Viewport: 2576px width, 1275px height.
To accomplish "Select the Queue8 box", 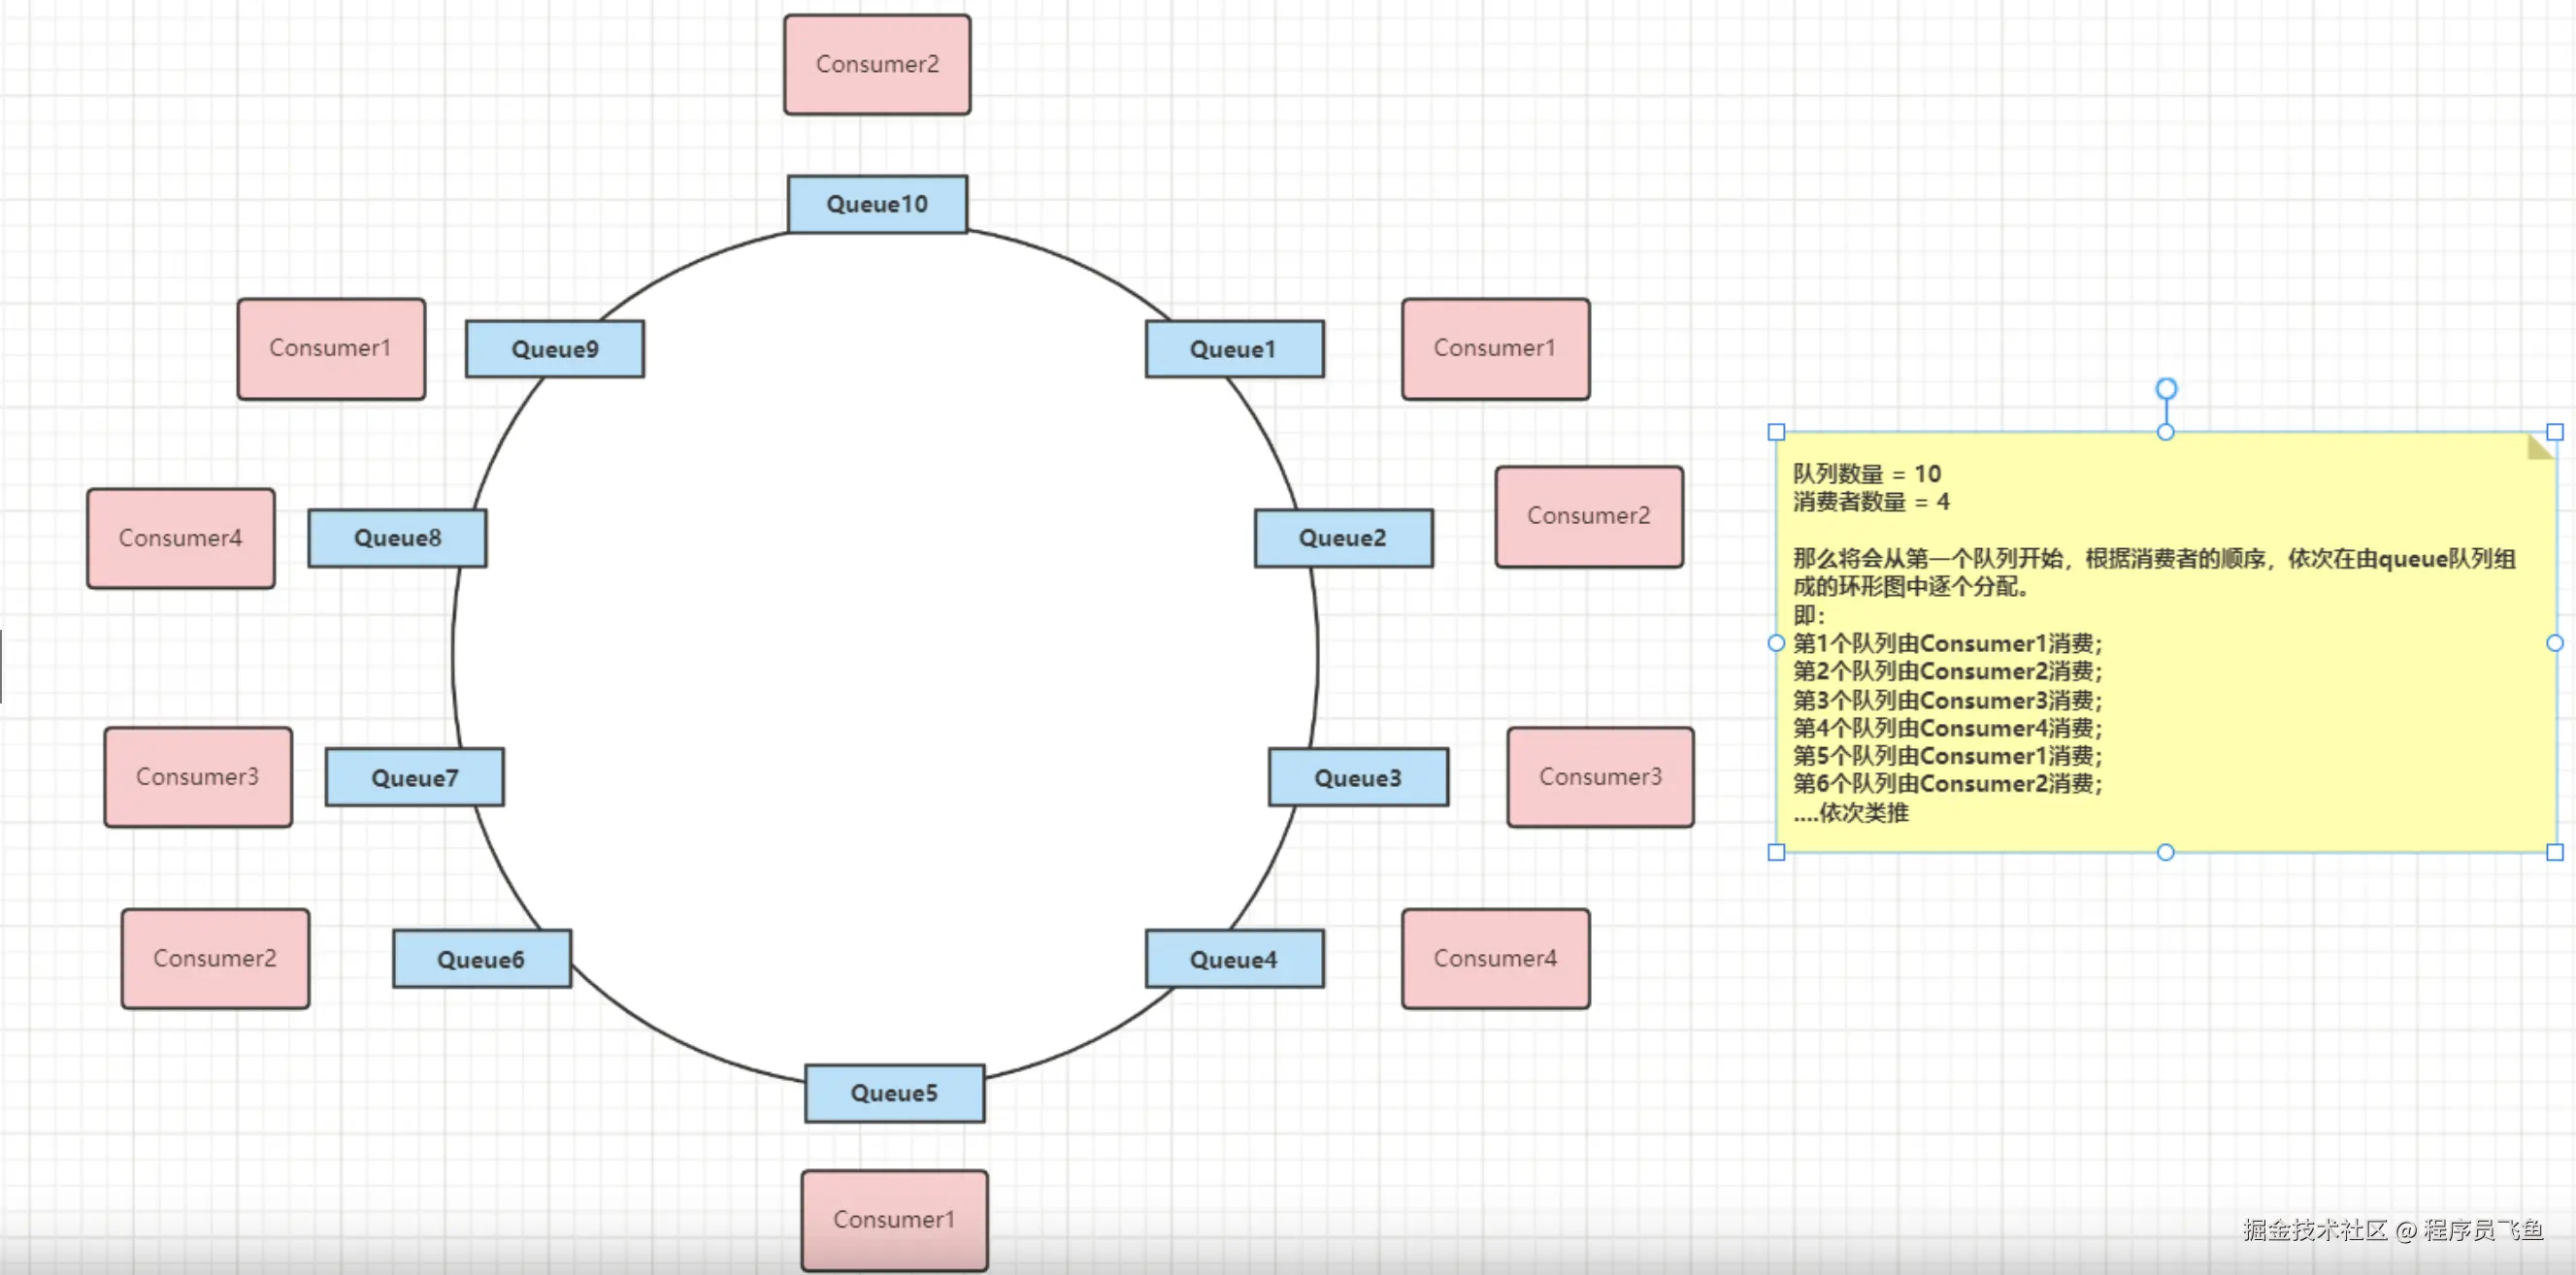I will [397, 538].
